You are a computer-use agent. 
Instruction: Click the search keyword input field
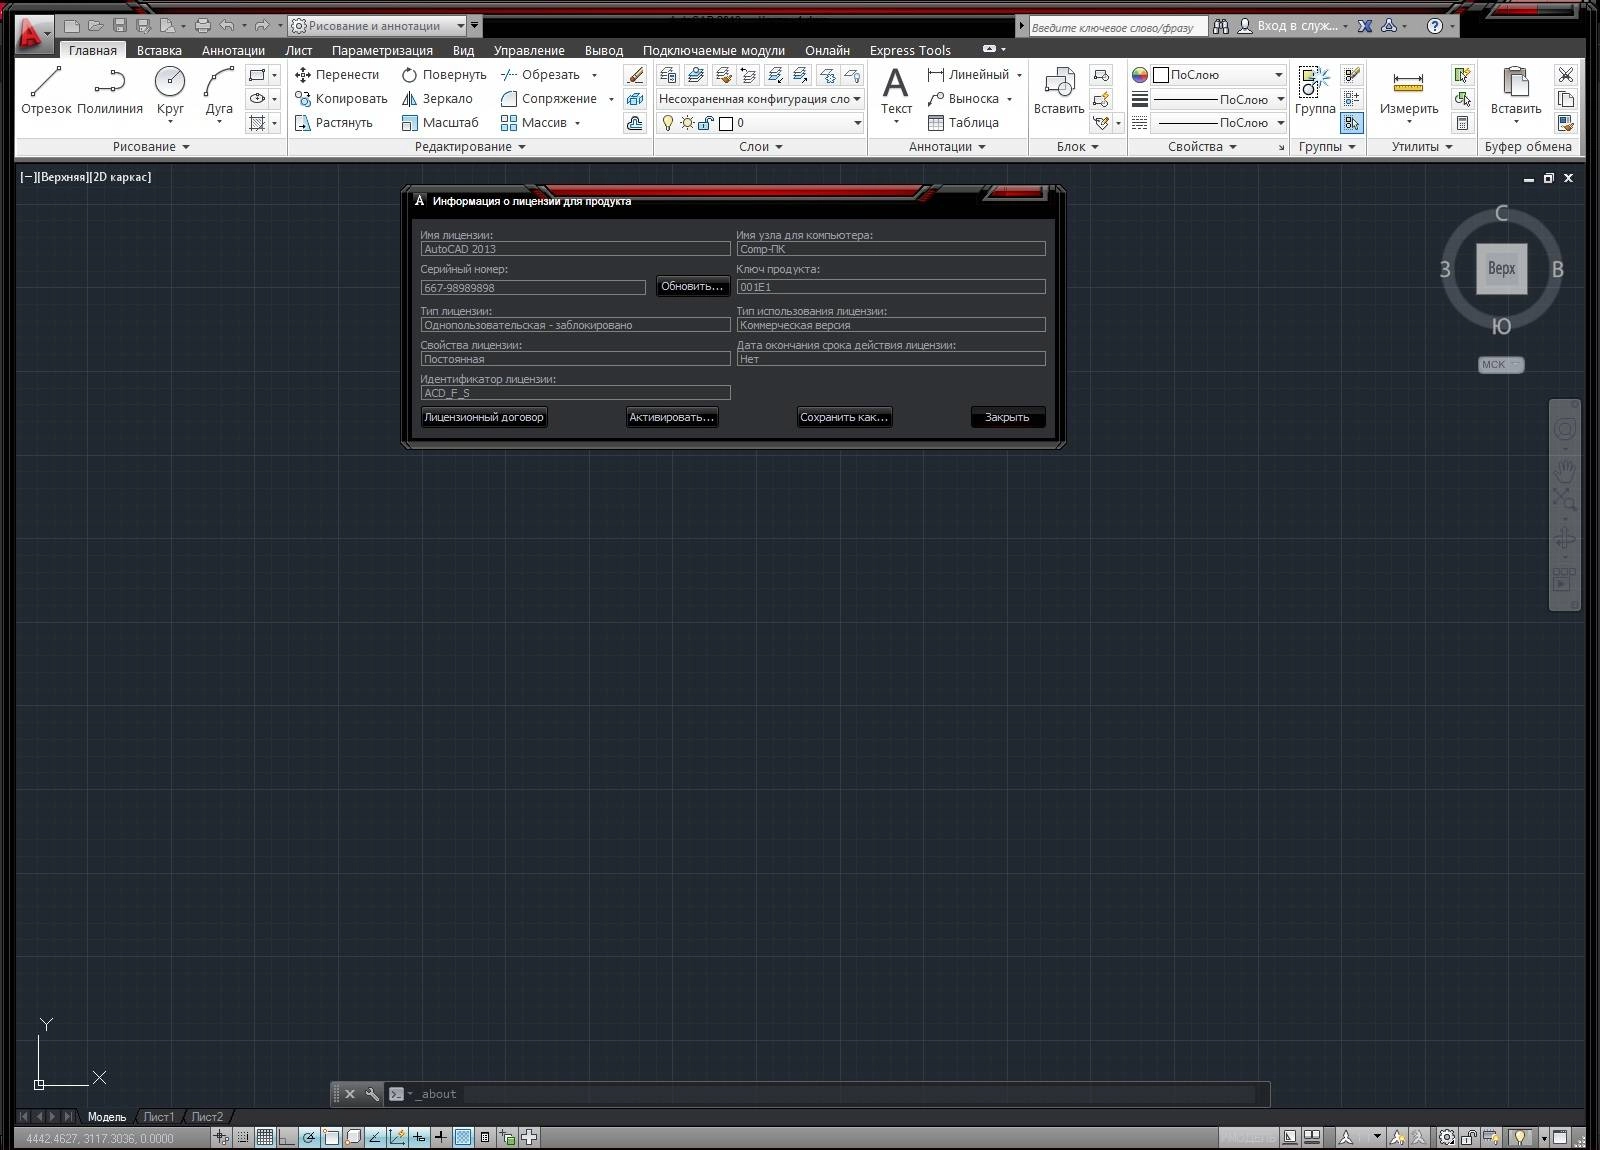[x=1117, y=27]
